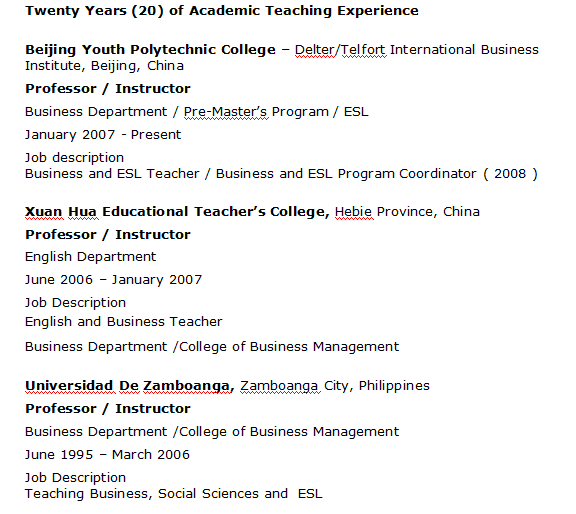Click the underlined word 'Xuan' in bold

(44, 212)
